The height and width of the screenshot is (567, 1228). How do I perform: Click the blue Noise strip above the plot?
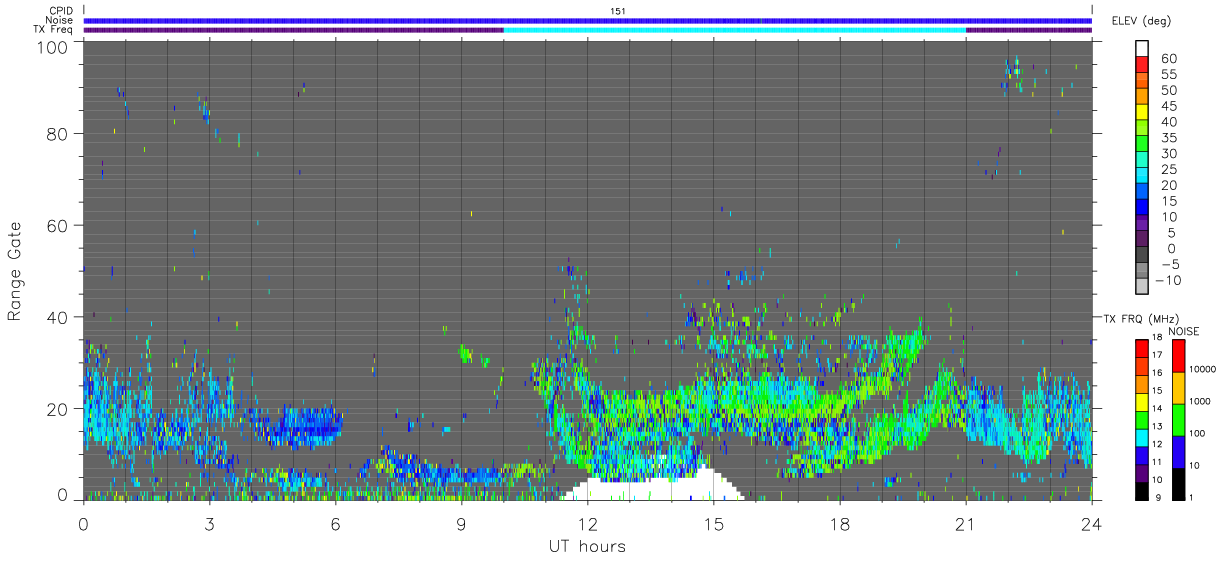pos(588,20)
